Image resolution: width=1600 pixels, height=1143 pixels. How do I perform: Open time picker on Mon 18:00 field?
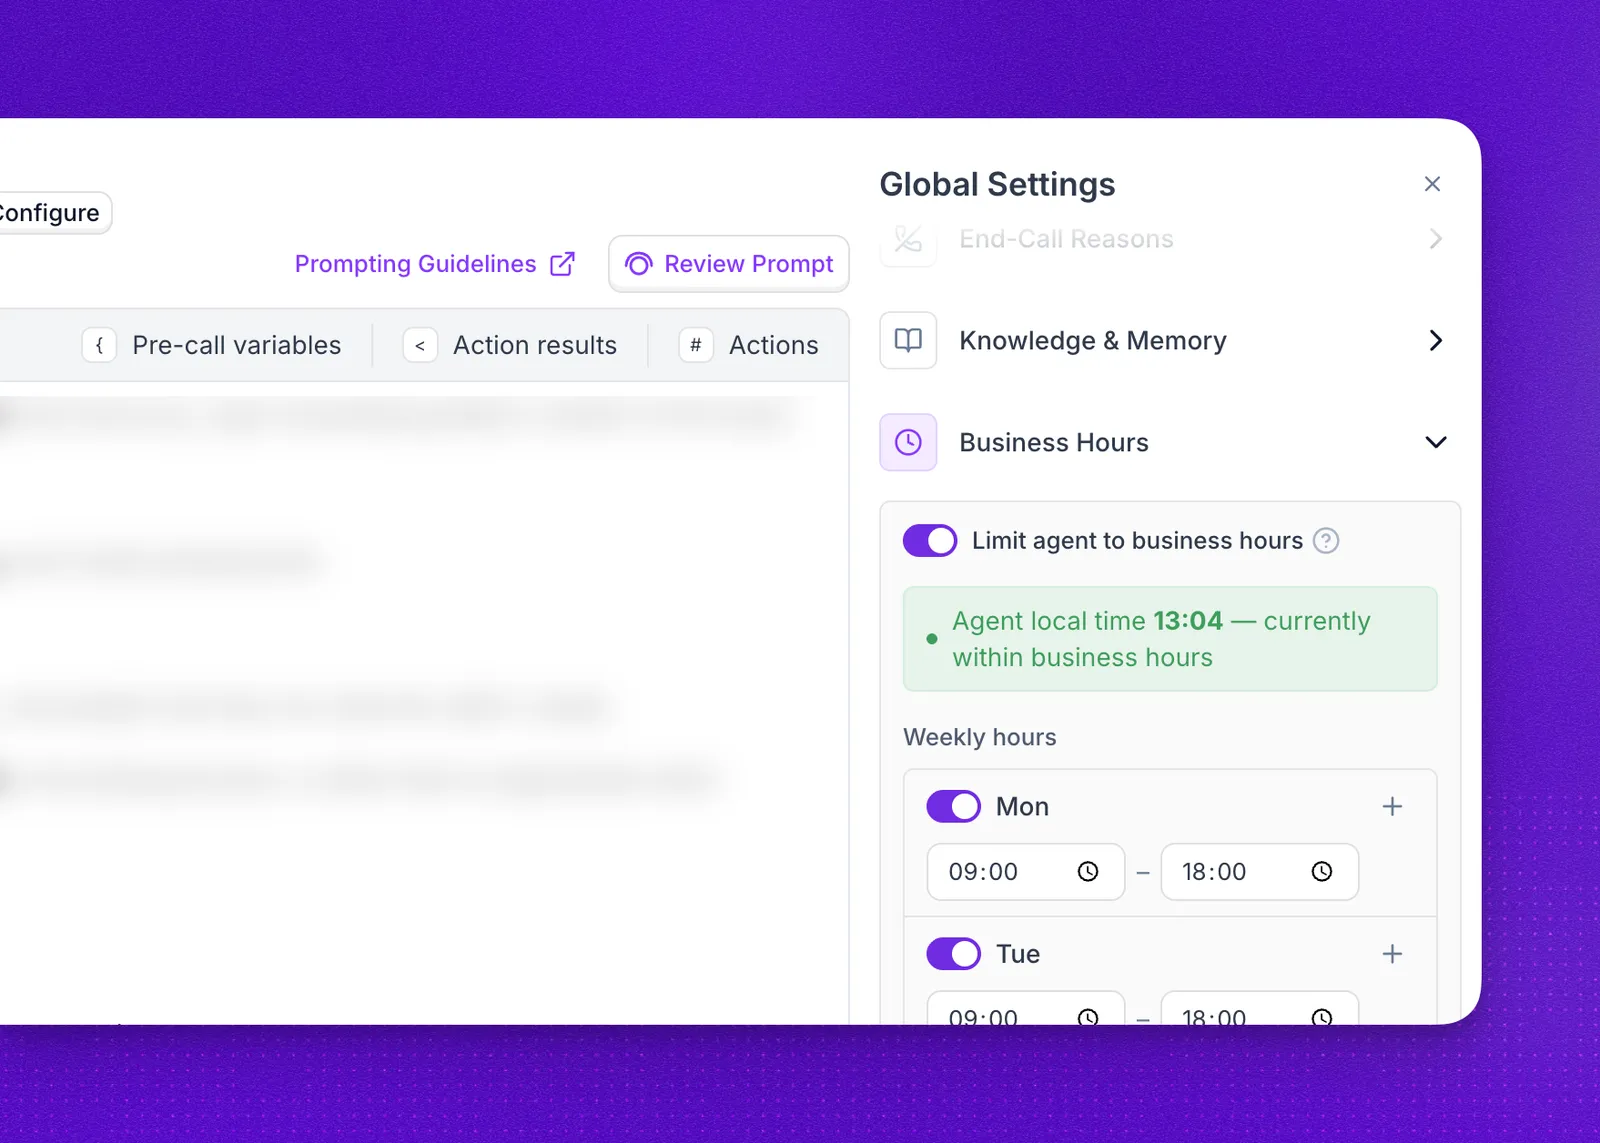click(x=1322, y=872)
